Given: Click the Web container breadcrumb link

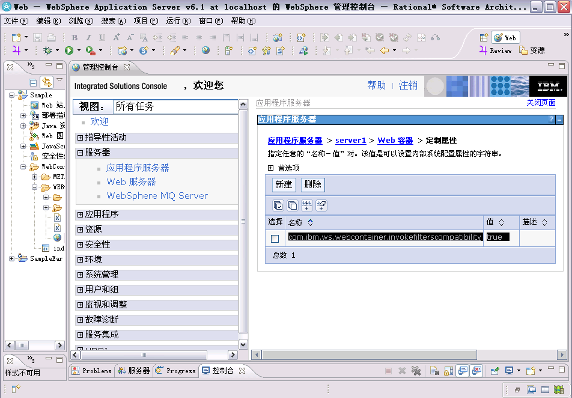Looking at the screenshot, I should pyautogui.click(x=395, y=140).
